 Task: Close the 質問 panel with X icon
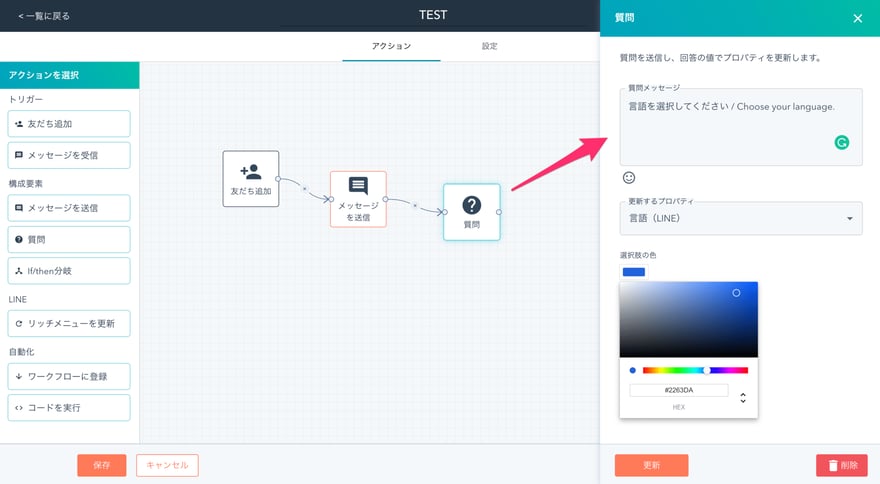point(857,18)
